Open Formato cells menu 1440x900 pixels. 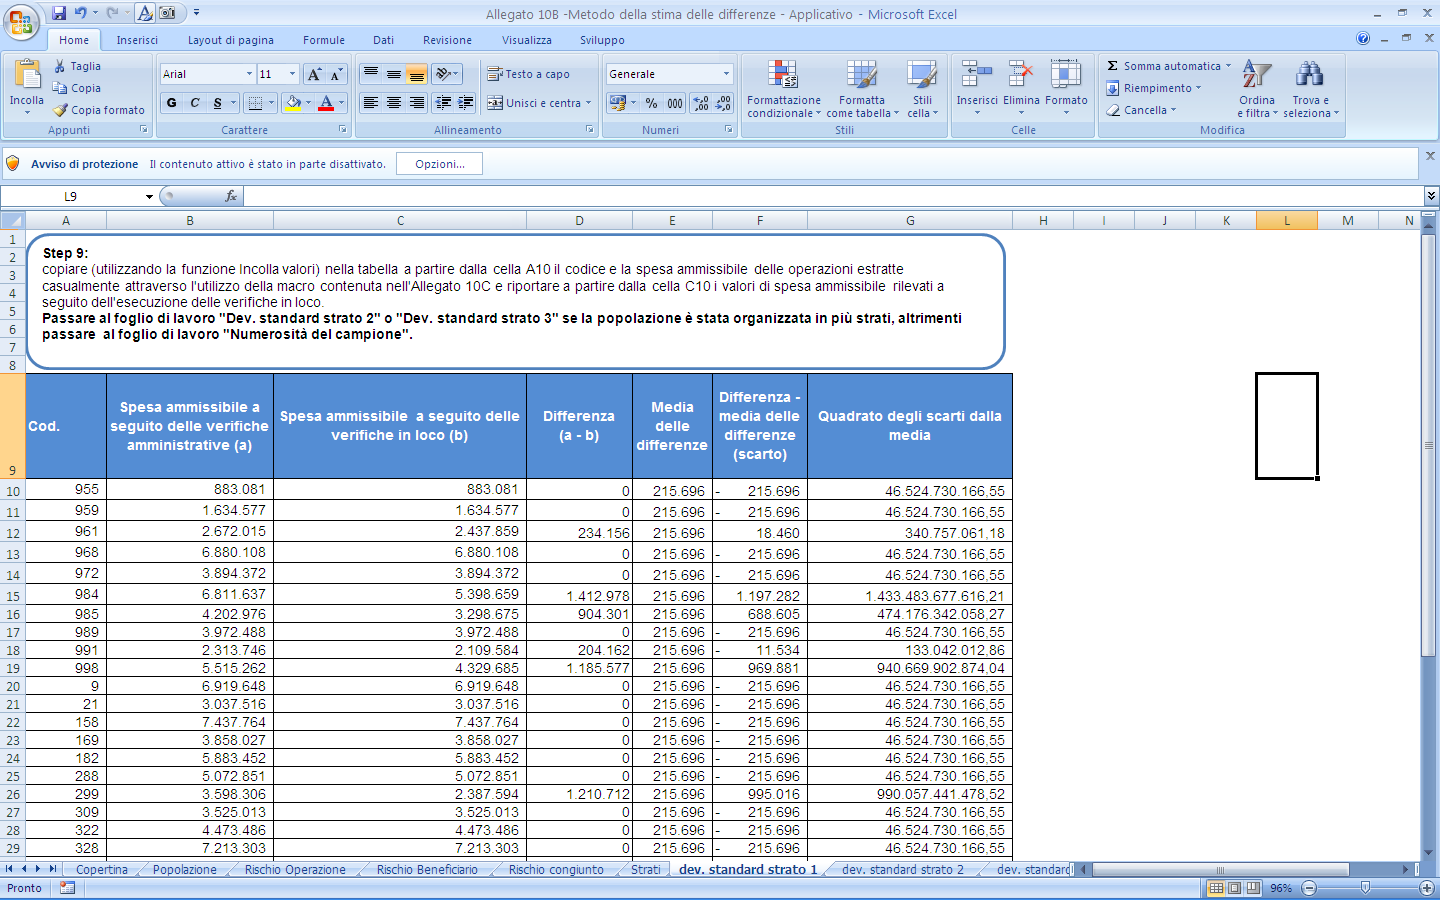1066,87
